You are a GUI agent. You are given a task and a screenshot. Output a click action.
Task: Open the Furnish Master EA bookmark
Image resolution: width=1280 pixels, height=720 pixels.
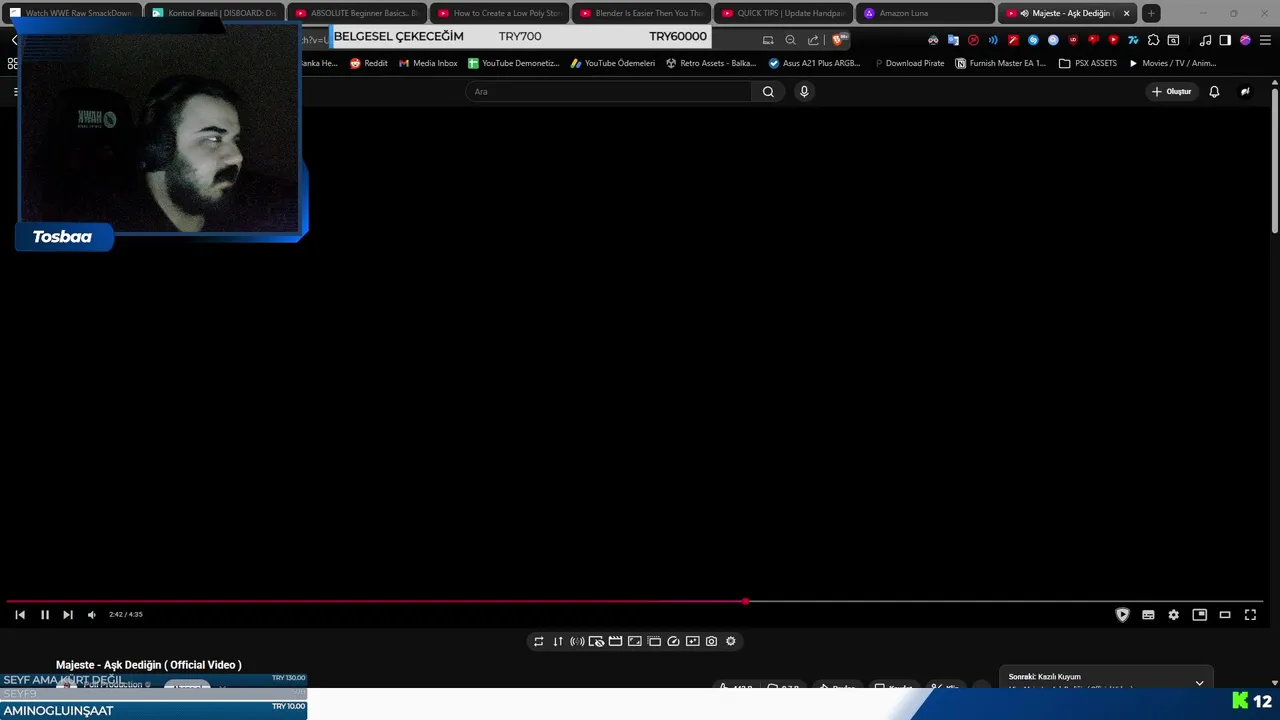1000,63
